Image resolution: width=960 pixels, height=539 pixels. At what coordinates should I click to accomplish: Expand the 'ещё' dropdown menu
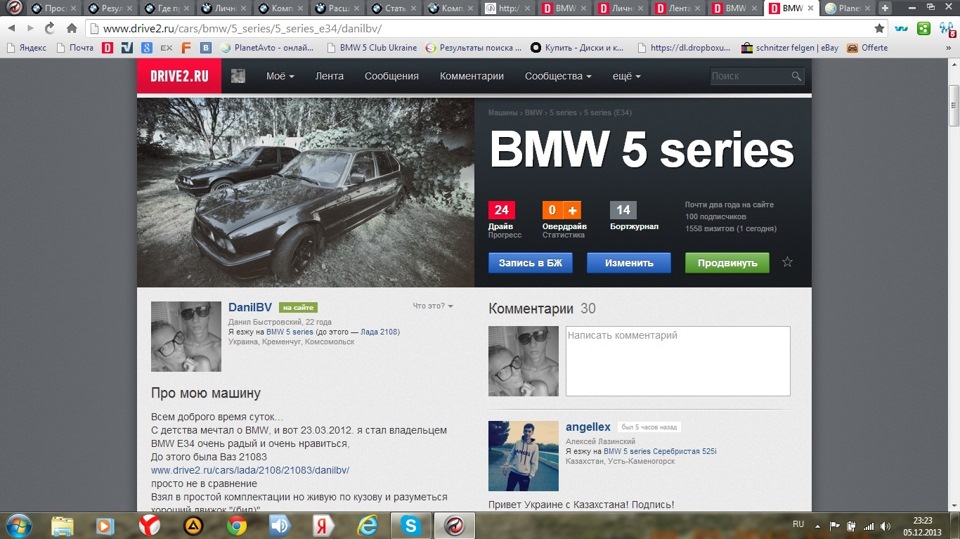(x=626, y=76)
